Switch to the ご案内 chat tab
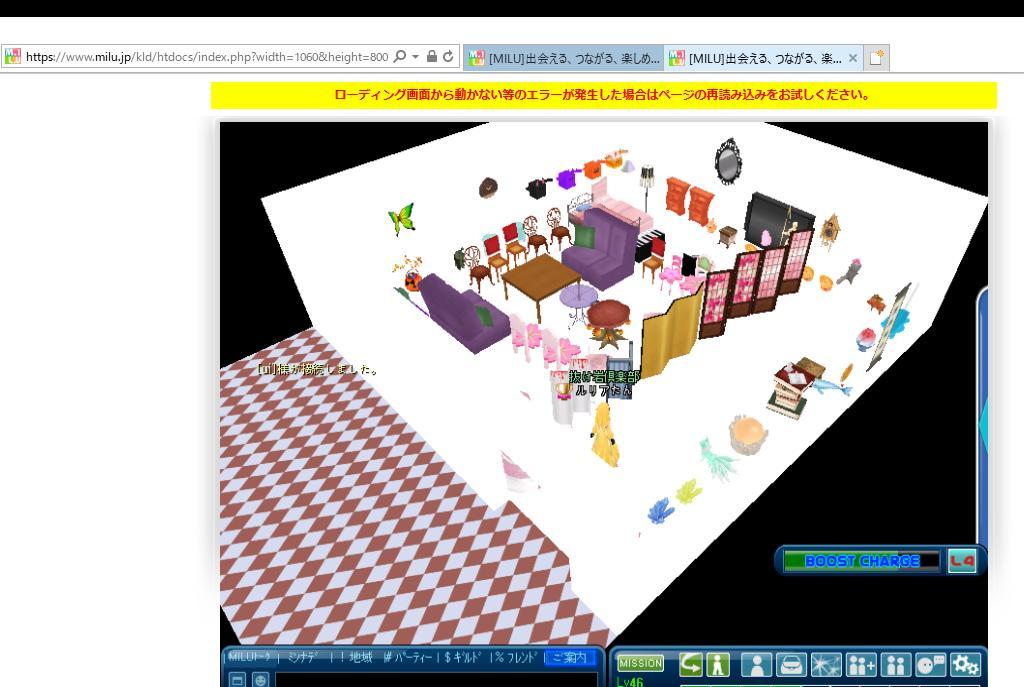1024x687 pixels. [x=570, y=658]
